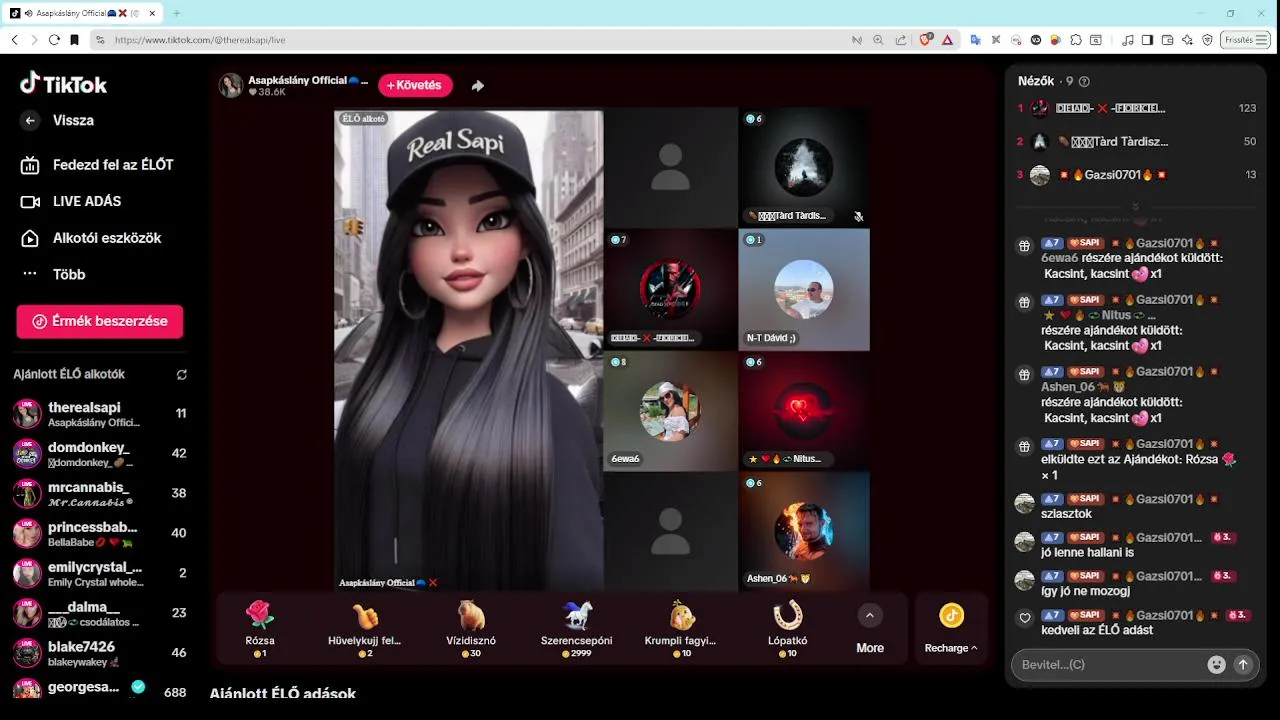Open ___dalma__ live stream
1280x720 pixels.
(100, 614)
